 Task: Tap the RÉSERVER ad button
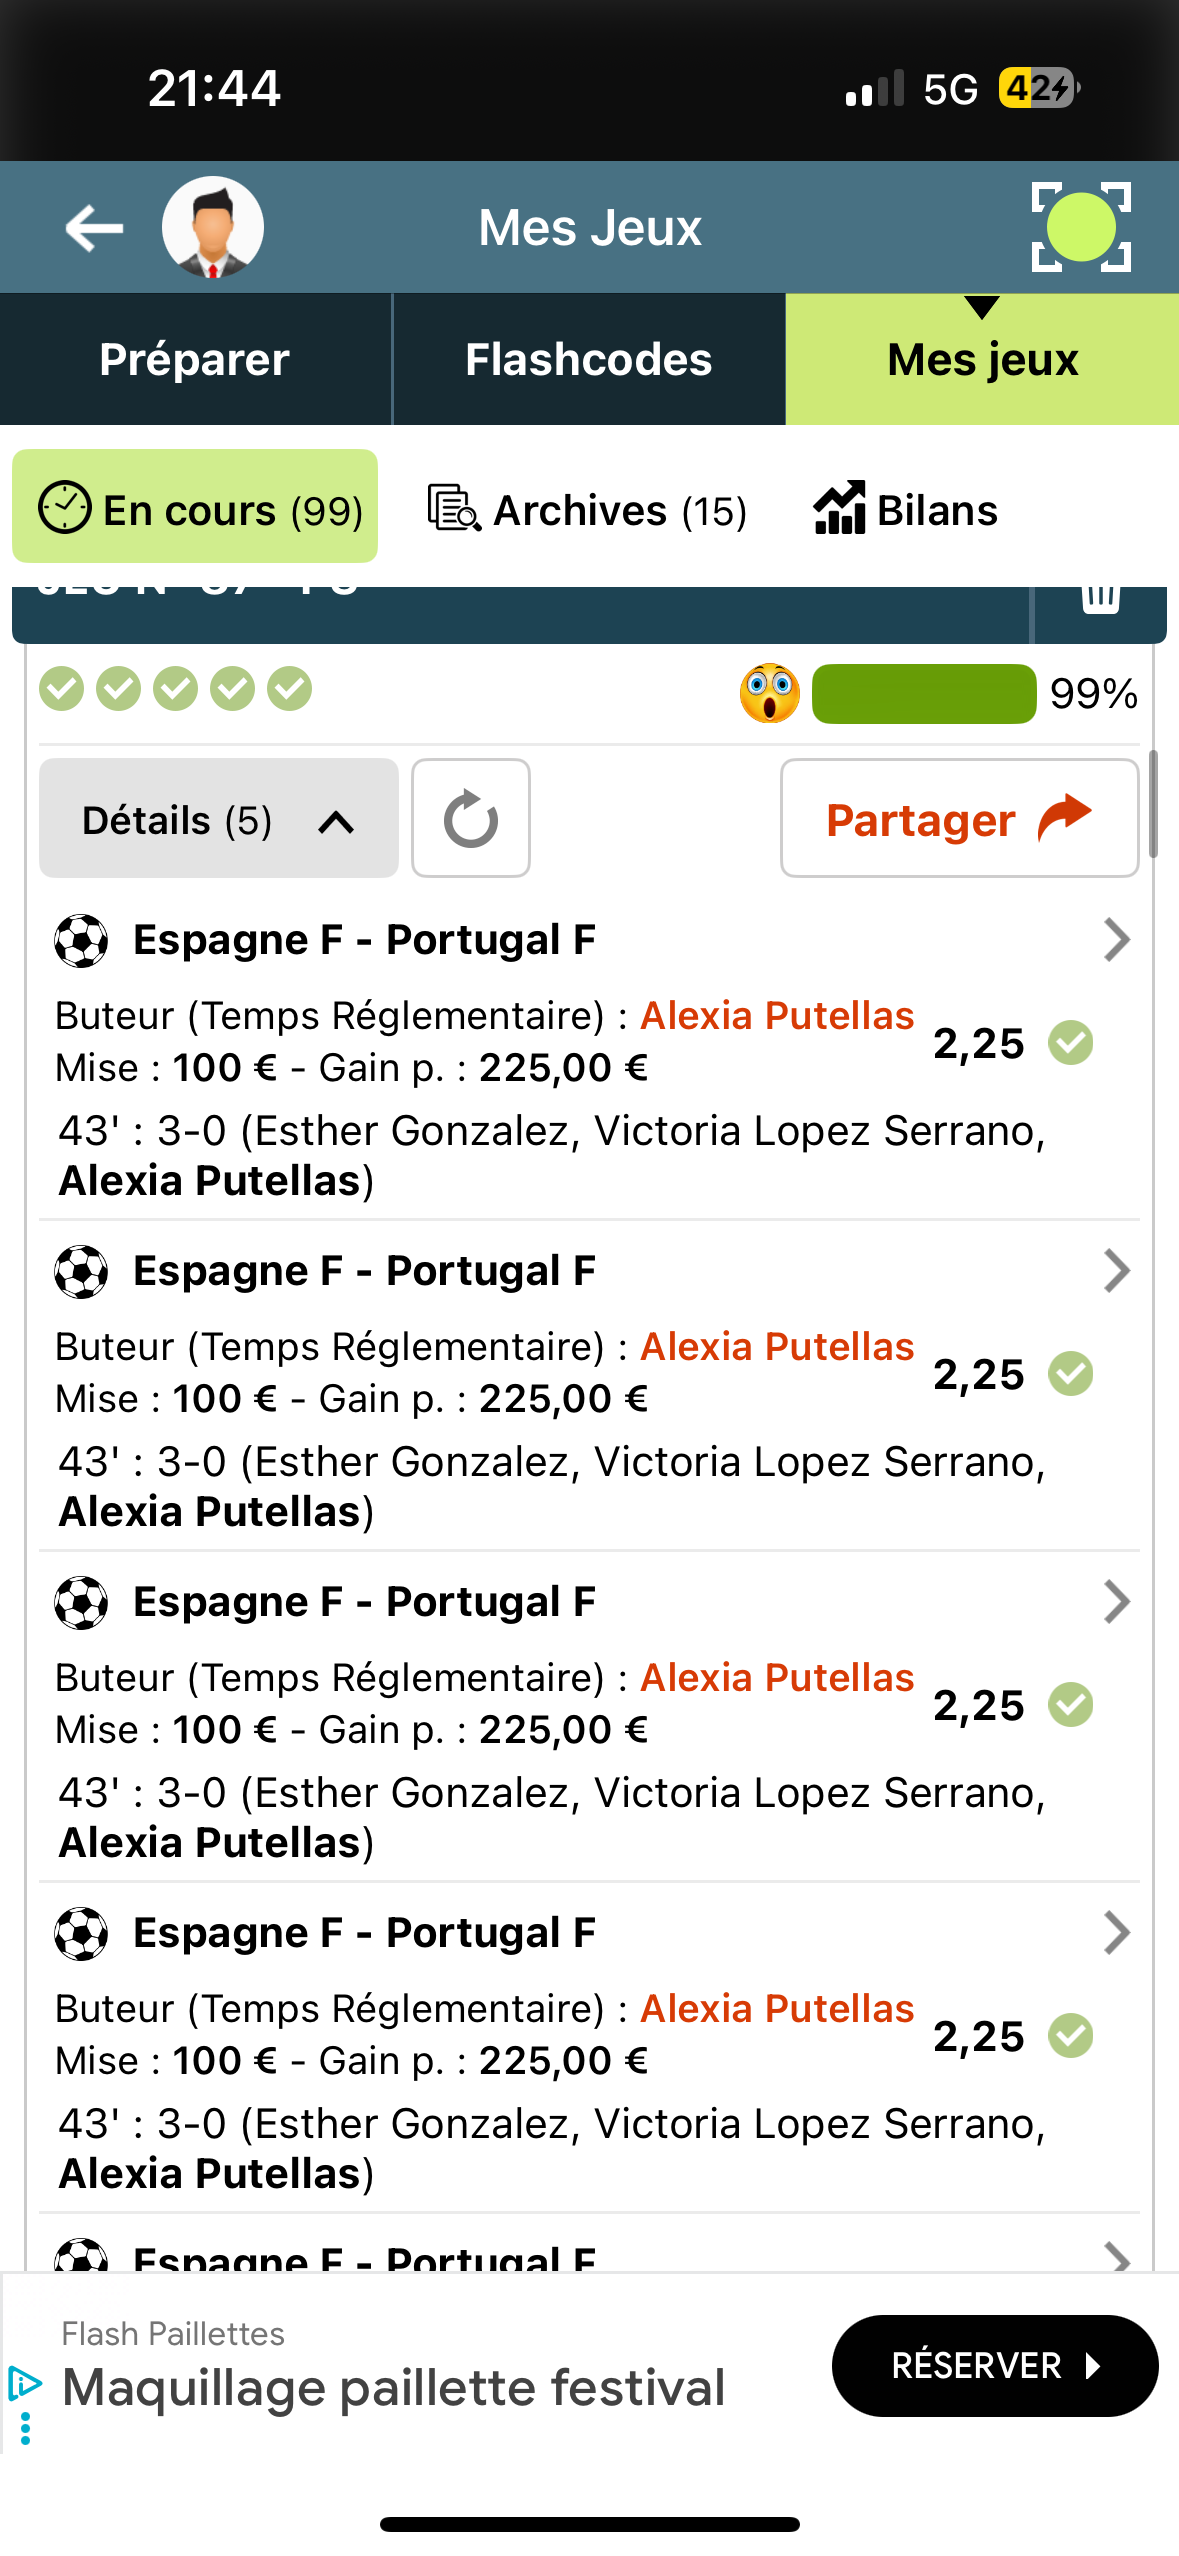(x=995, y=2365)
